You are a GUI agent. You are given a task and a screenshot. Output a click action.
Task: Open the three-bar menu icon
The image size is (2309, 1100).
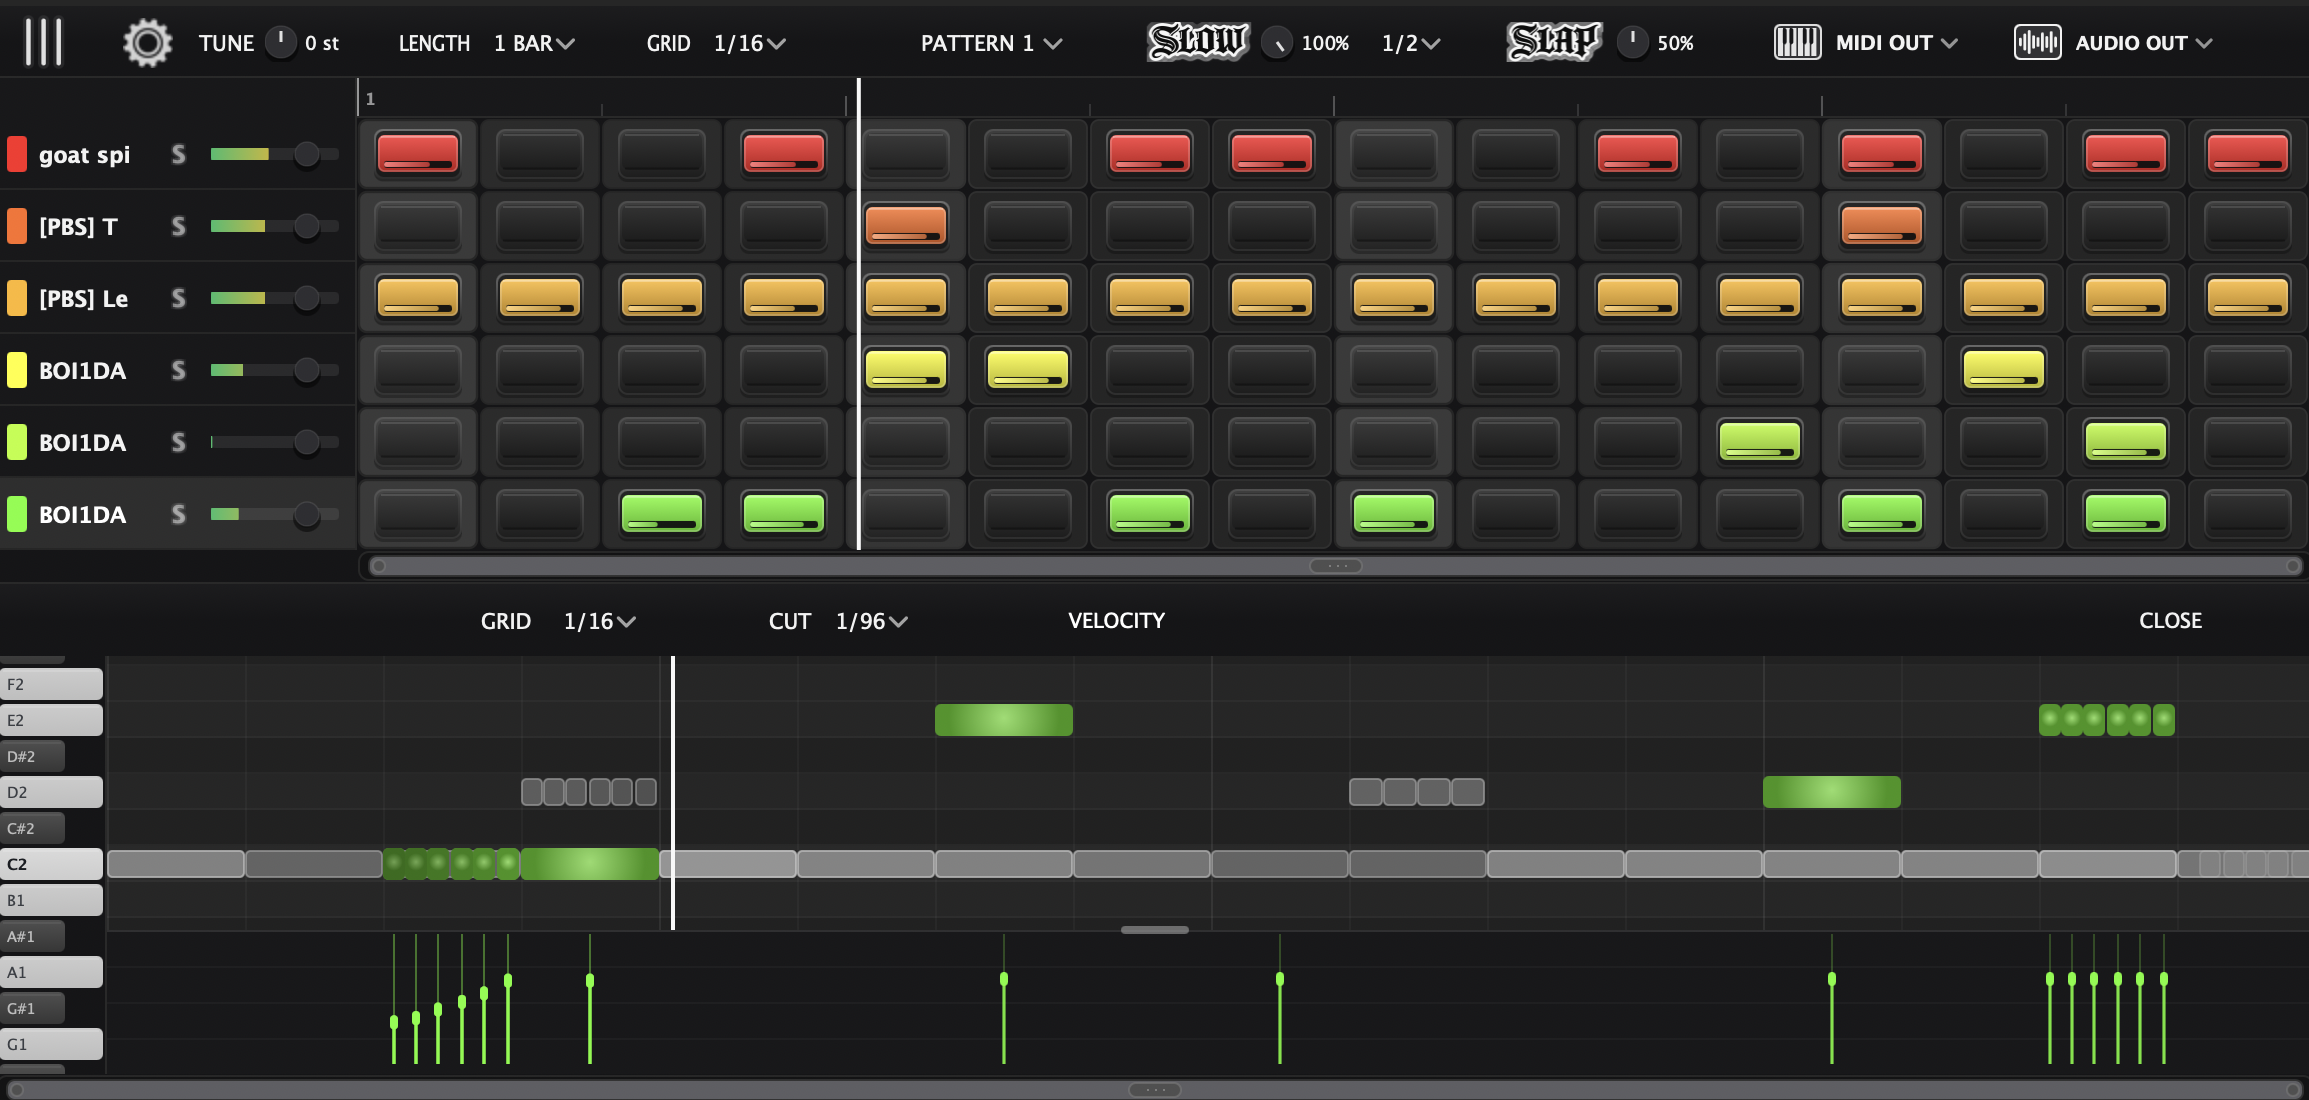click(43, 42)
